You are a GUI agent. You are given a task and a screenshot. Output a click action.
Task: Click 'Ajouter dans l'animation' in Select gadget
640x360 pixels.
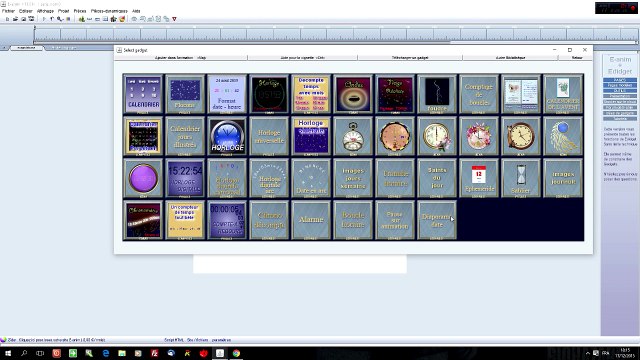coord(180,58)
